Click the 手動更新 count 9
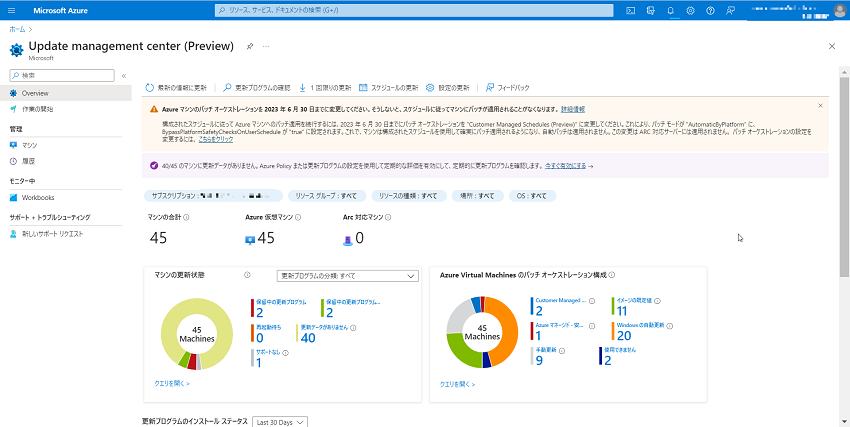This screenshot has width=850, height=427. [x=539, y=360]
